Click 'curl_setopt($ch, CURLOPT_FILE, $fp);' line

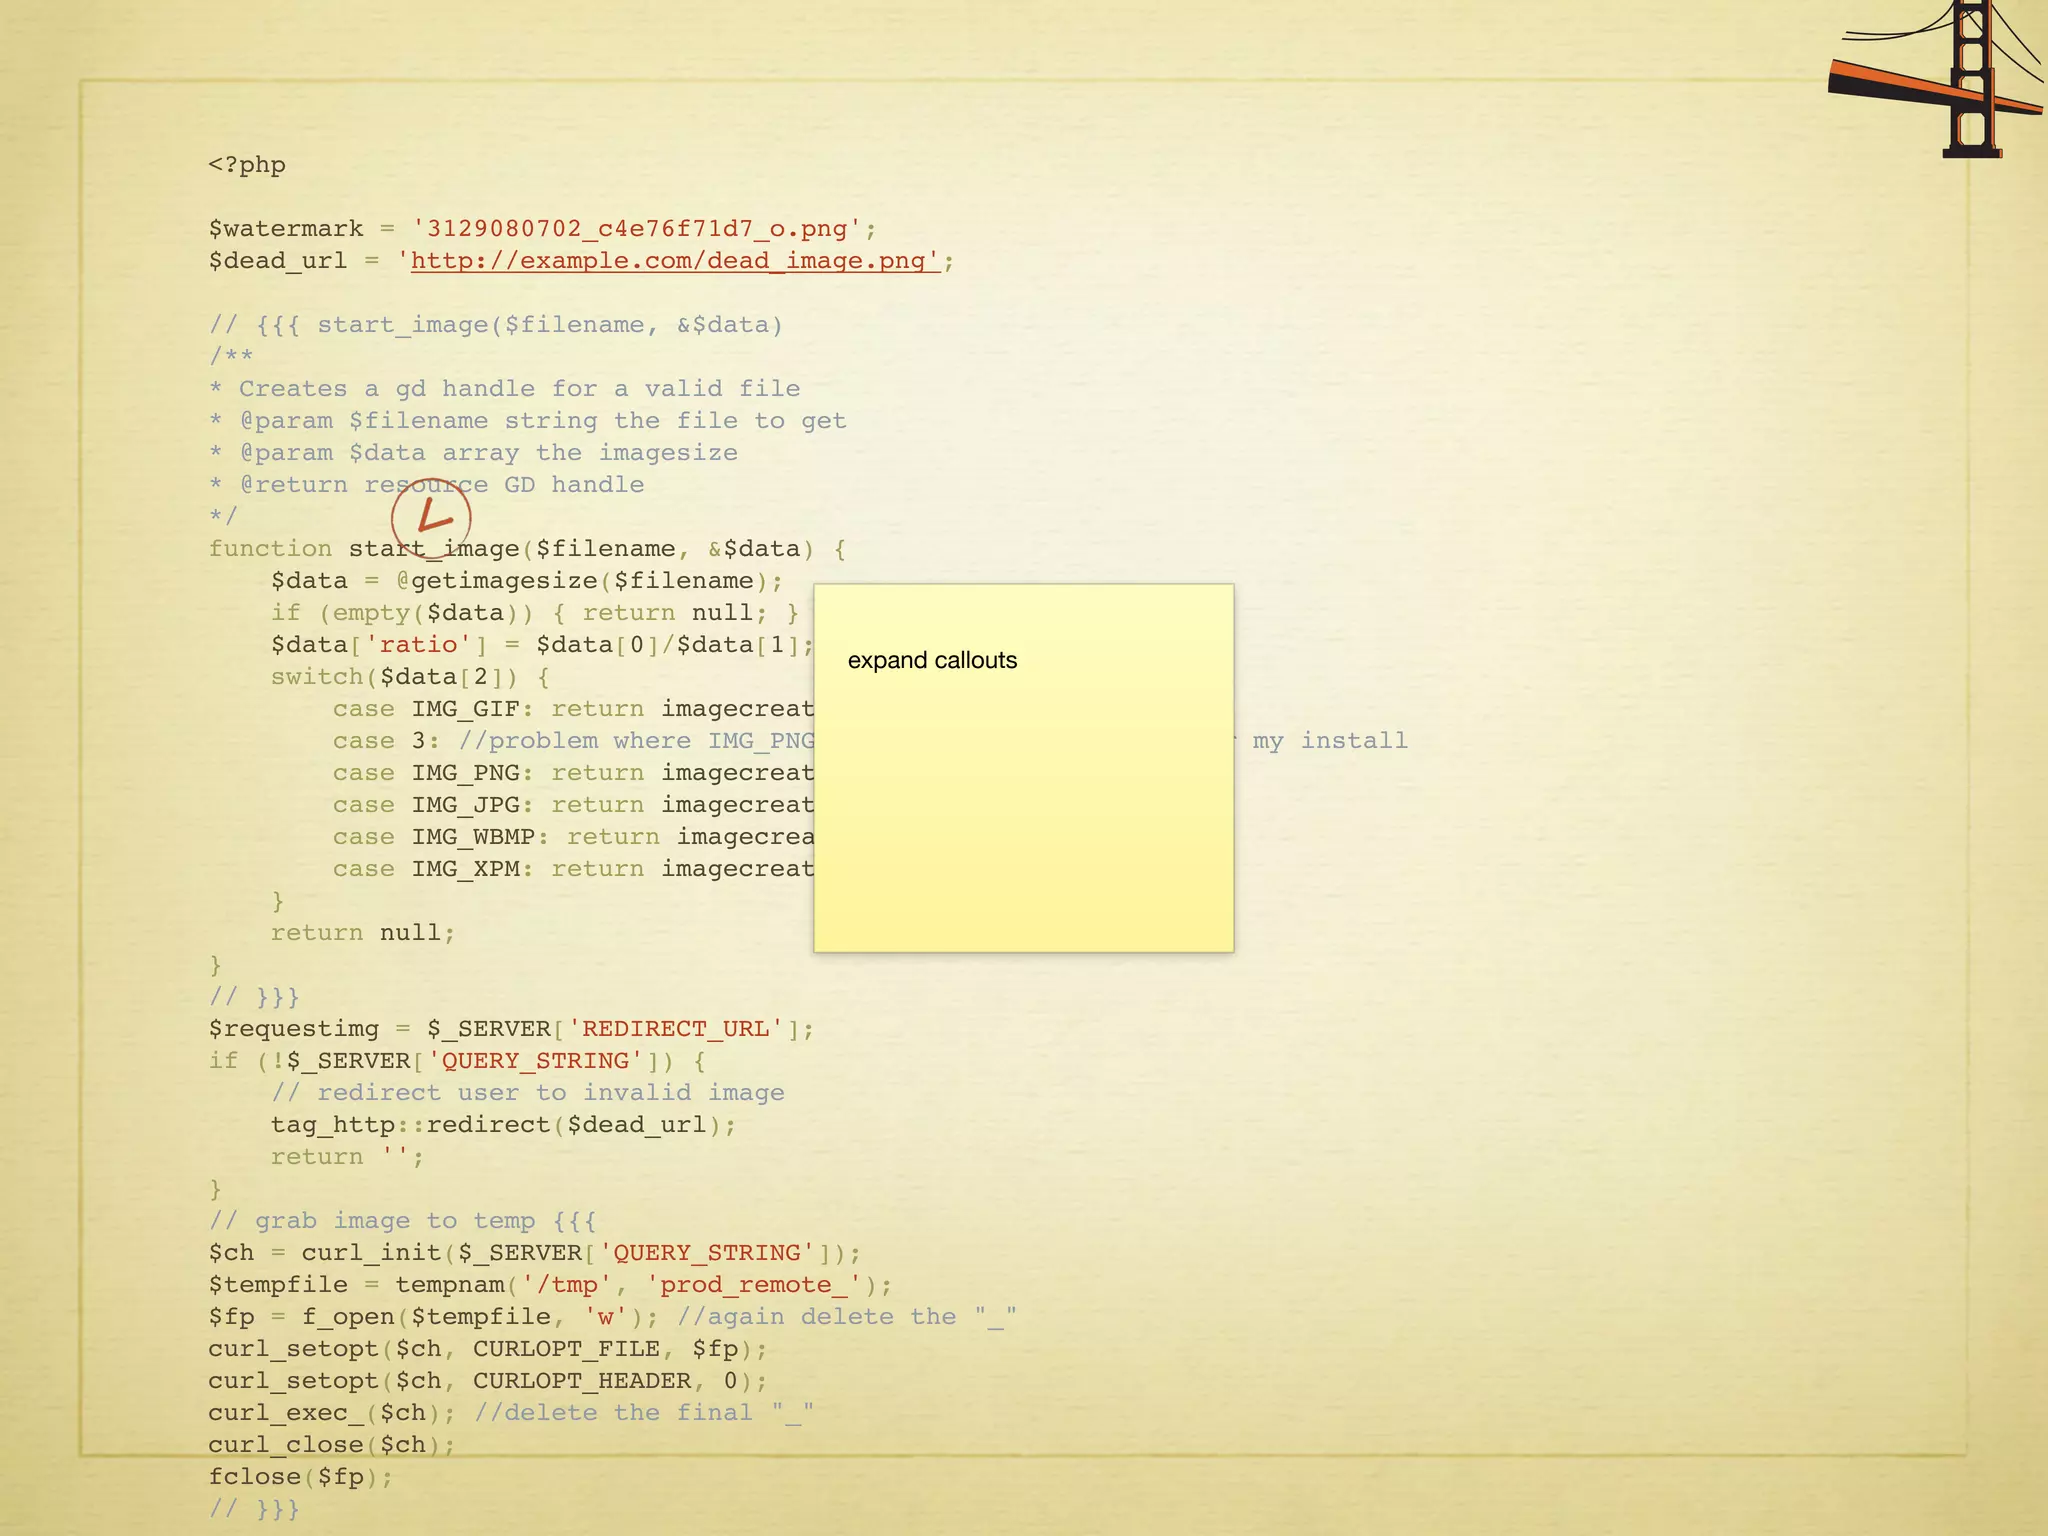coord(488,1349)
